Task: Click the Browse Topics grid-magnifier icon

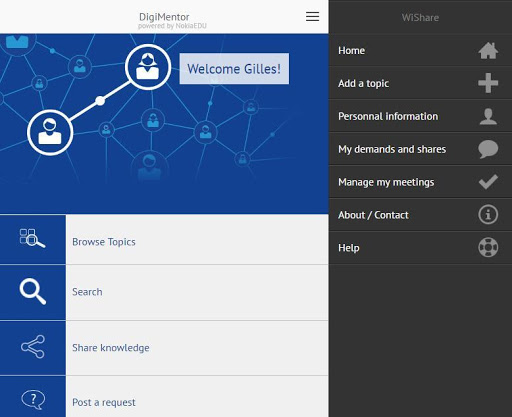Action: (x=32, y=238)
